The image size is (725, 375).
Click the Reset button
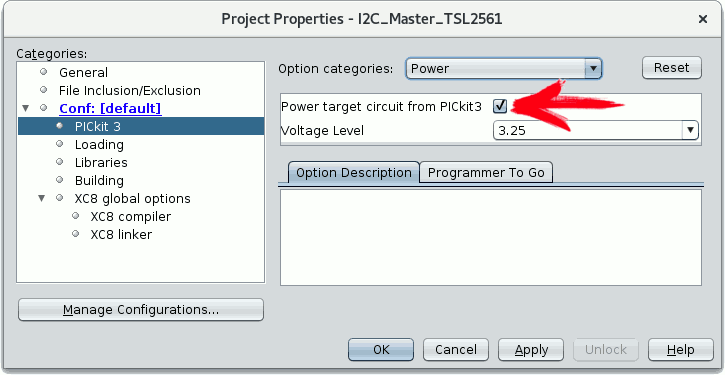click(671, 68)
